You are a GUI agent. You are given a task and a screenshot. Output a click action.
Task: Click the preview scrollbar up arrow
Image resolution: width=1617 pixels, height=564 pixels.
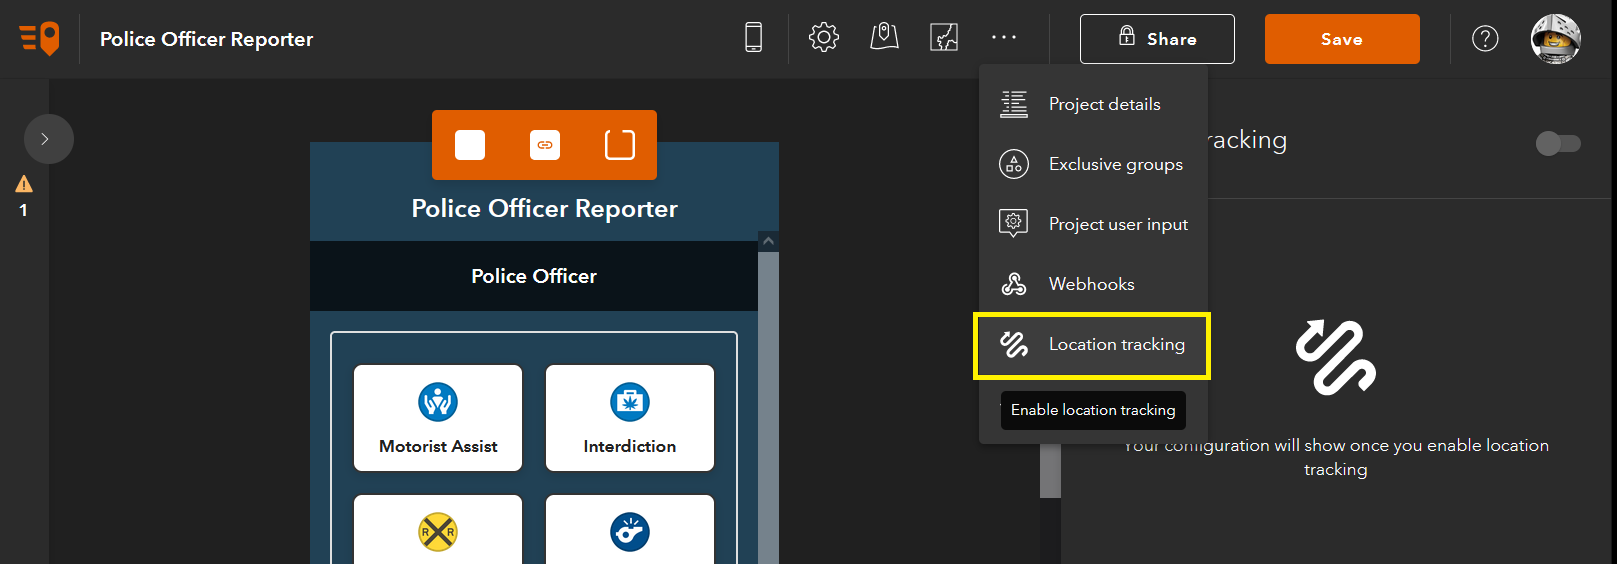[768, 241]
